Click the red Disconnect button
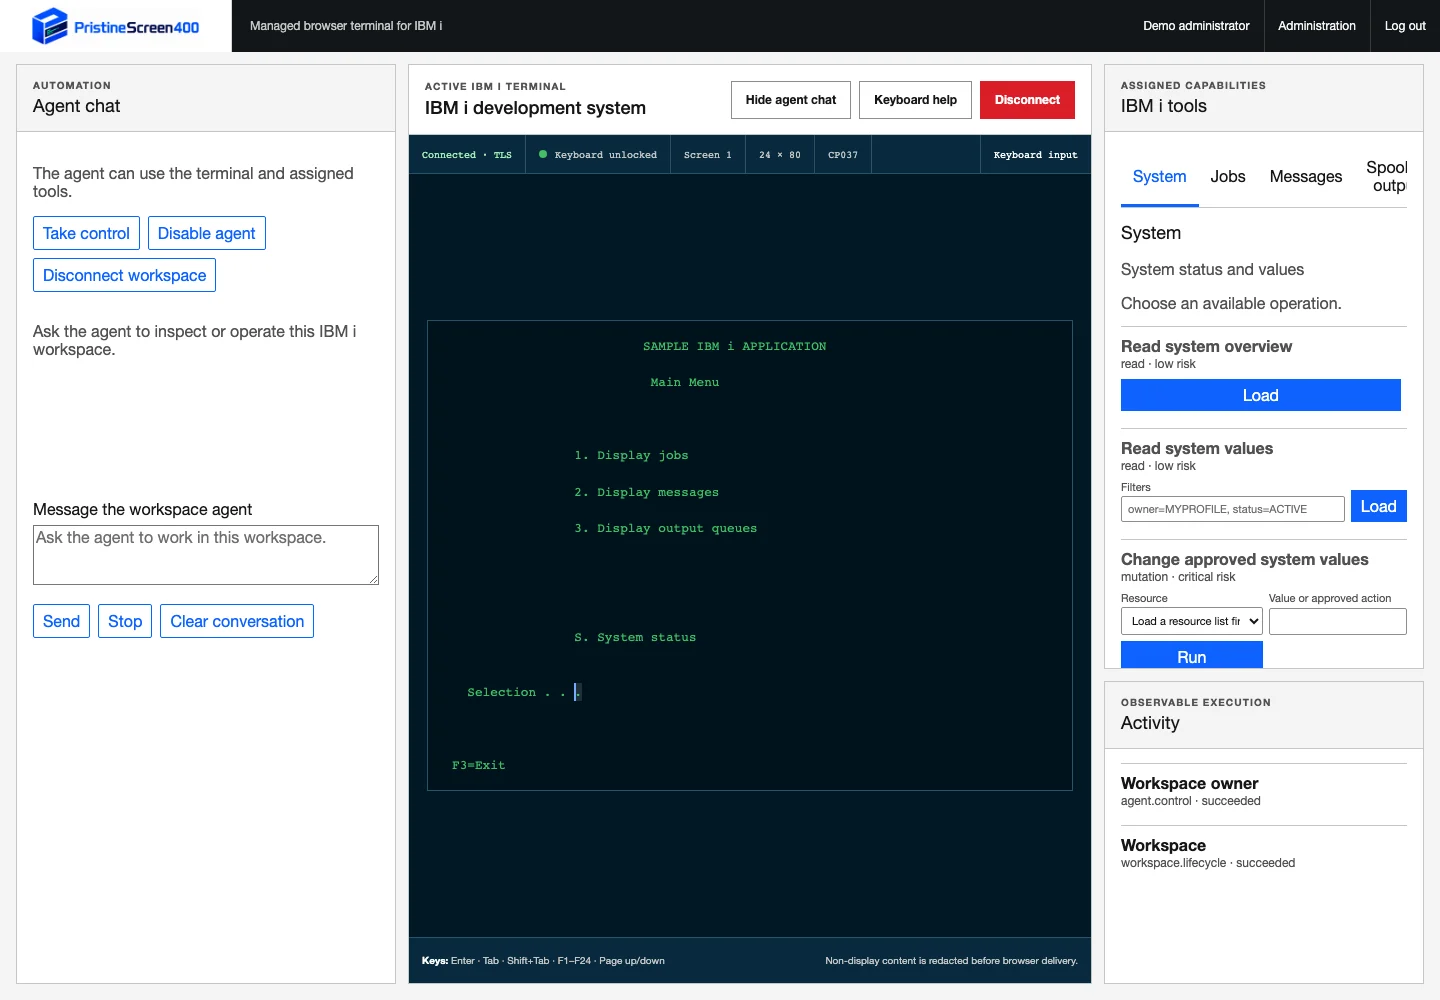1440x1000 pixels. [x=1027, y=100]
